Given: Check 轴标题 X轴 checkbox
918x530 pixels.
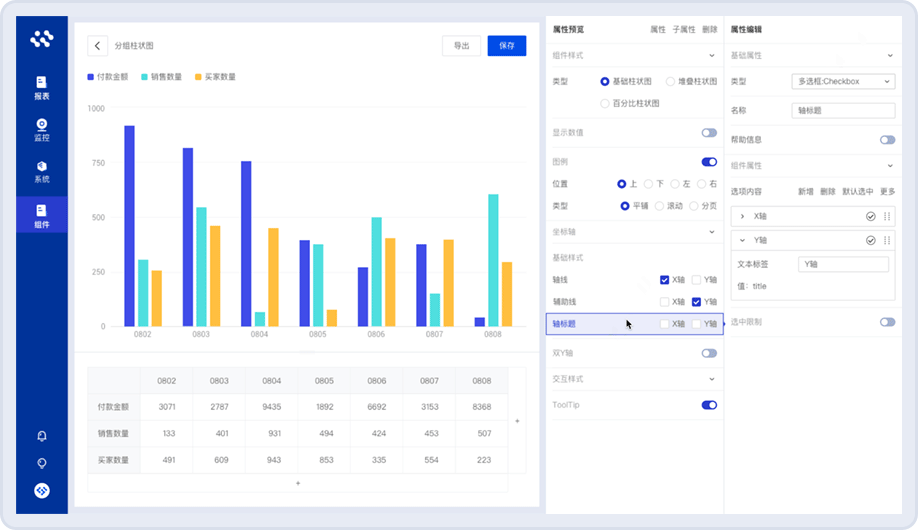Looking at the screenshot, I should [664, 324].
